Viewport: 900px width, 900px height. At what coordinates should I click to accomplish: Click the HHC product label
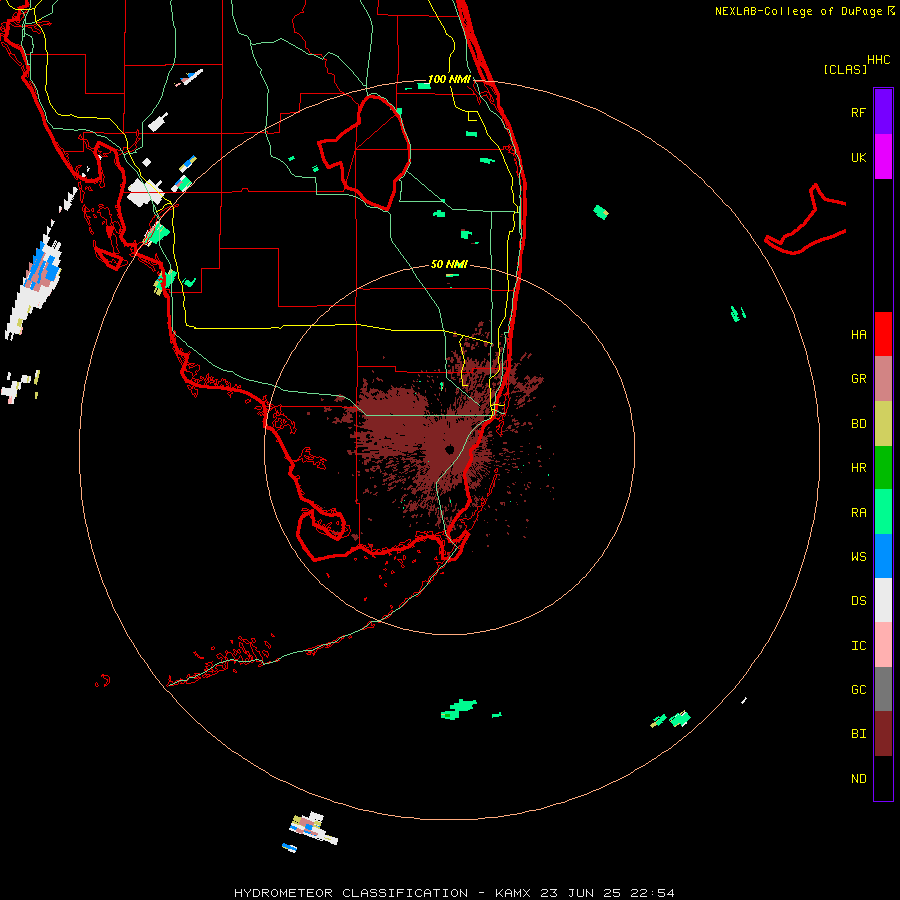coord(879,60)
